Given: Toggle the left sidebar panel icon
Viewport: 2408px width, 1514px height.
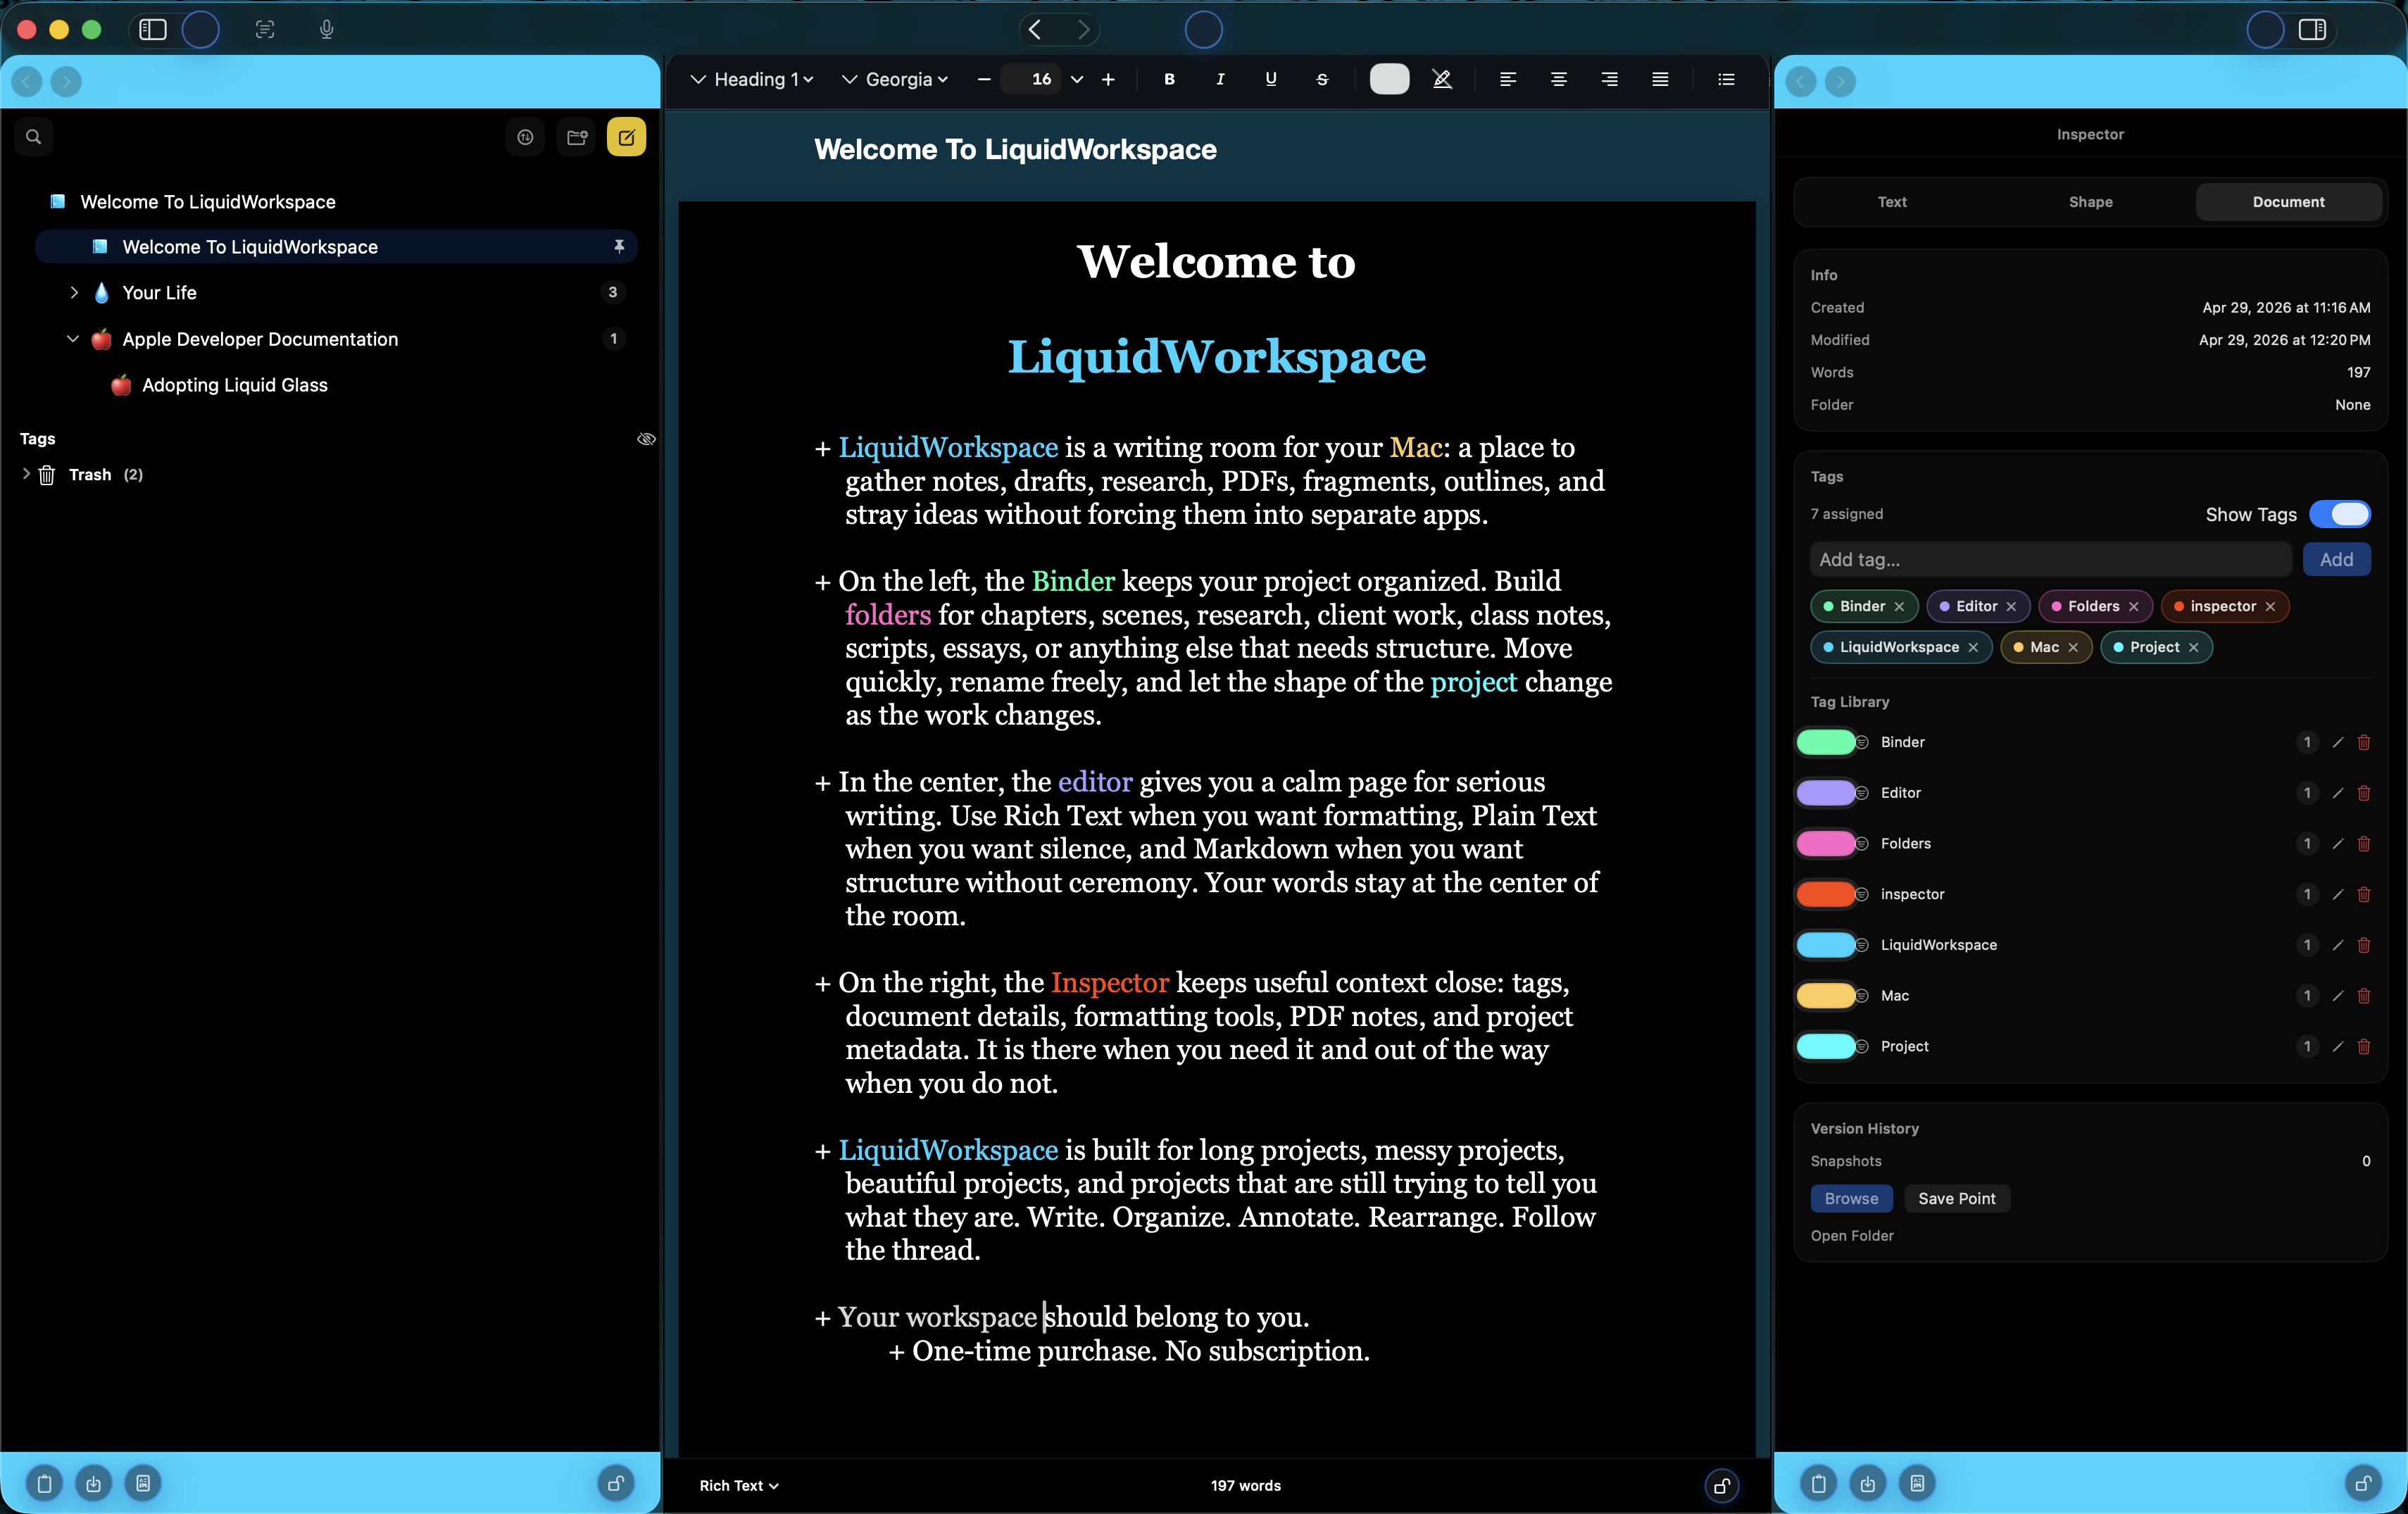Looking at the screenshot, I should pyautogui.click(x=152, y=29).
